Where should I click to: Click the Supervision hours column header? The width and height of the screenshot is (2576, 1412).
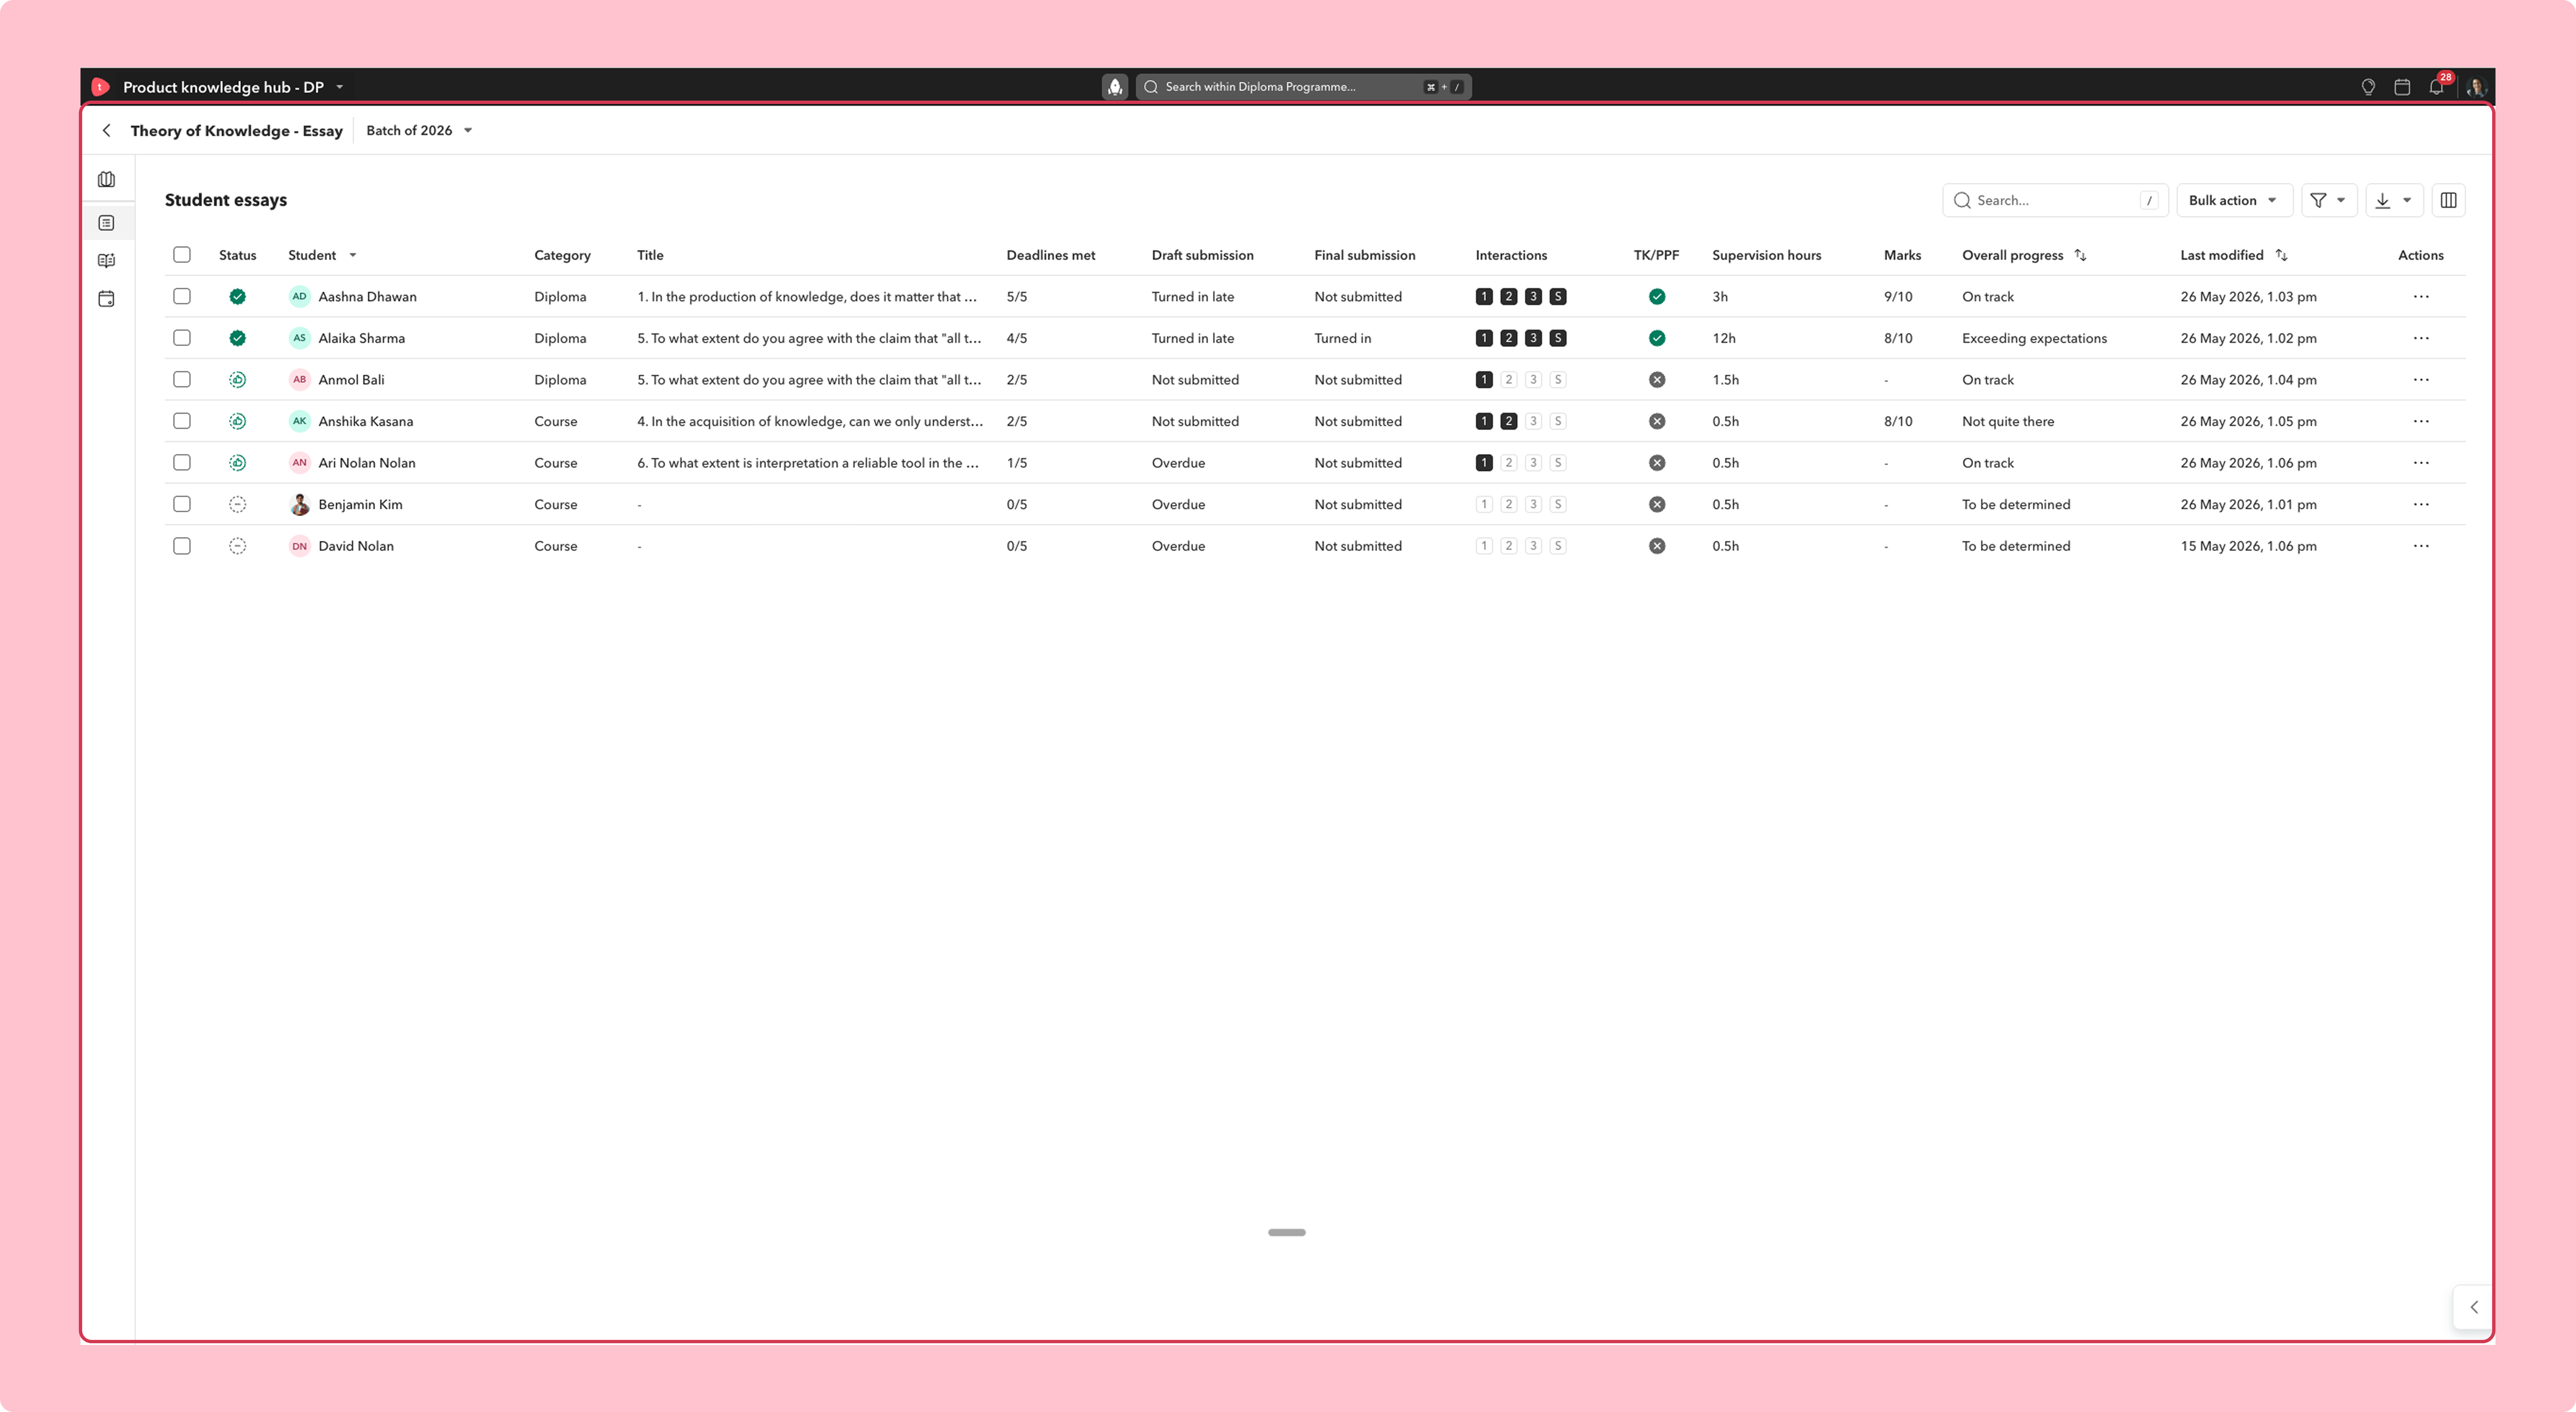point(1766,255)
